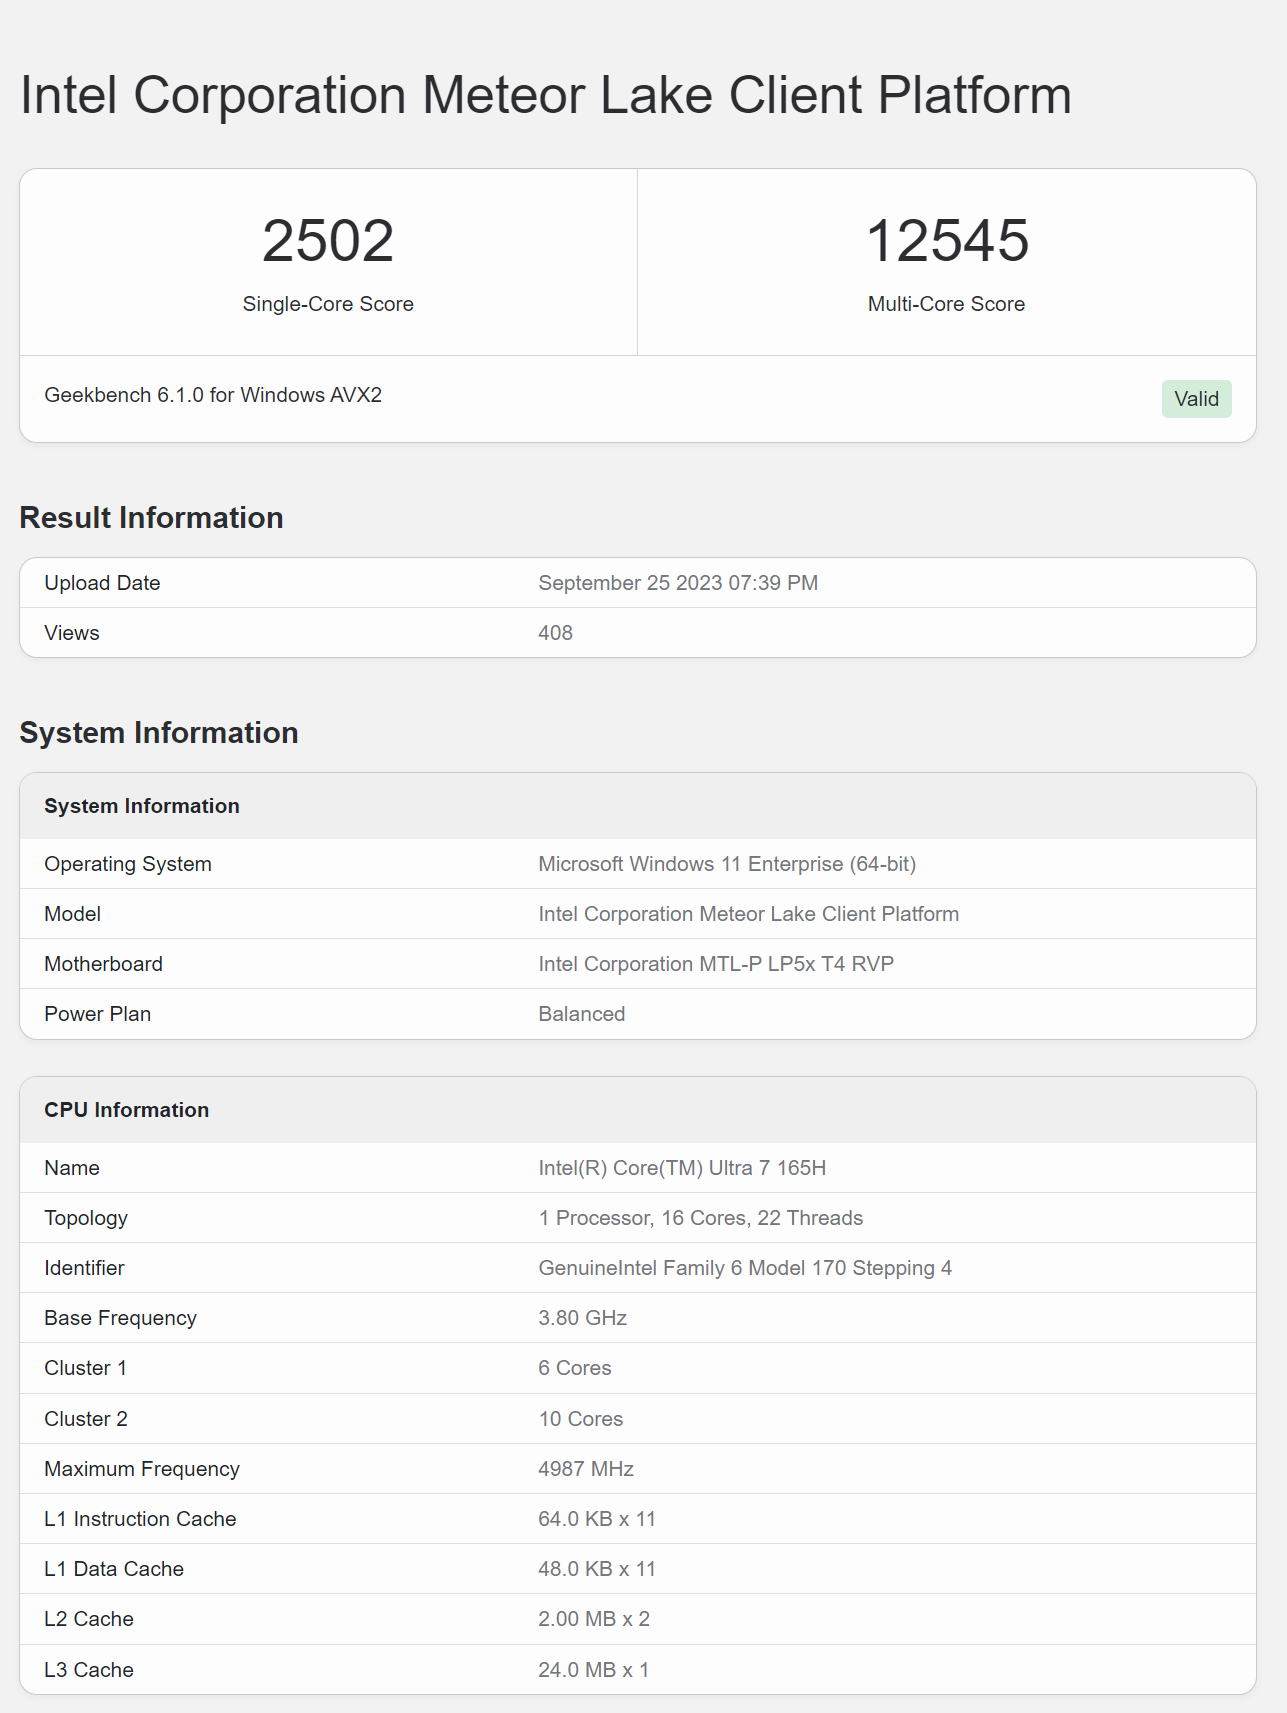The image size is (1287, 1713).
Task: Click the single-core score 2502
Action: click(x=328, y=241)
